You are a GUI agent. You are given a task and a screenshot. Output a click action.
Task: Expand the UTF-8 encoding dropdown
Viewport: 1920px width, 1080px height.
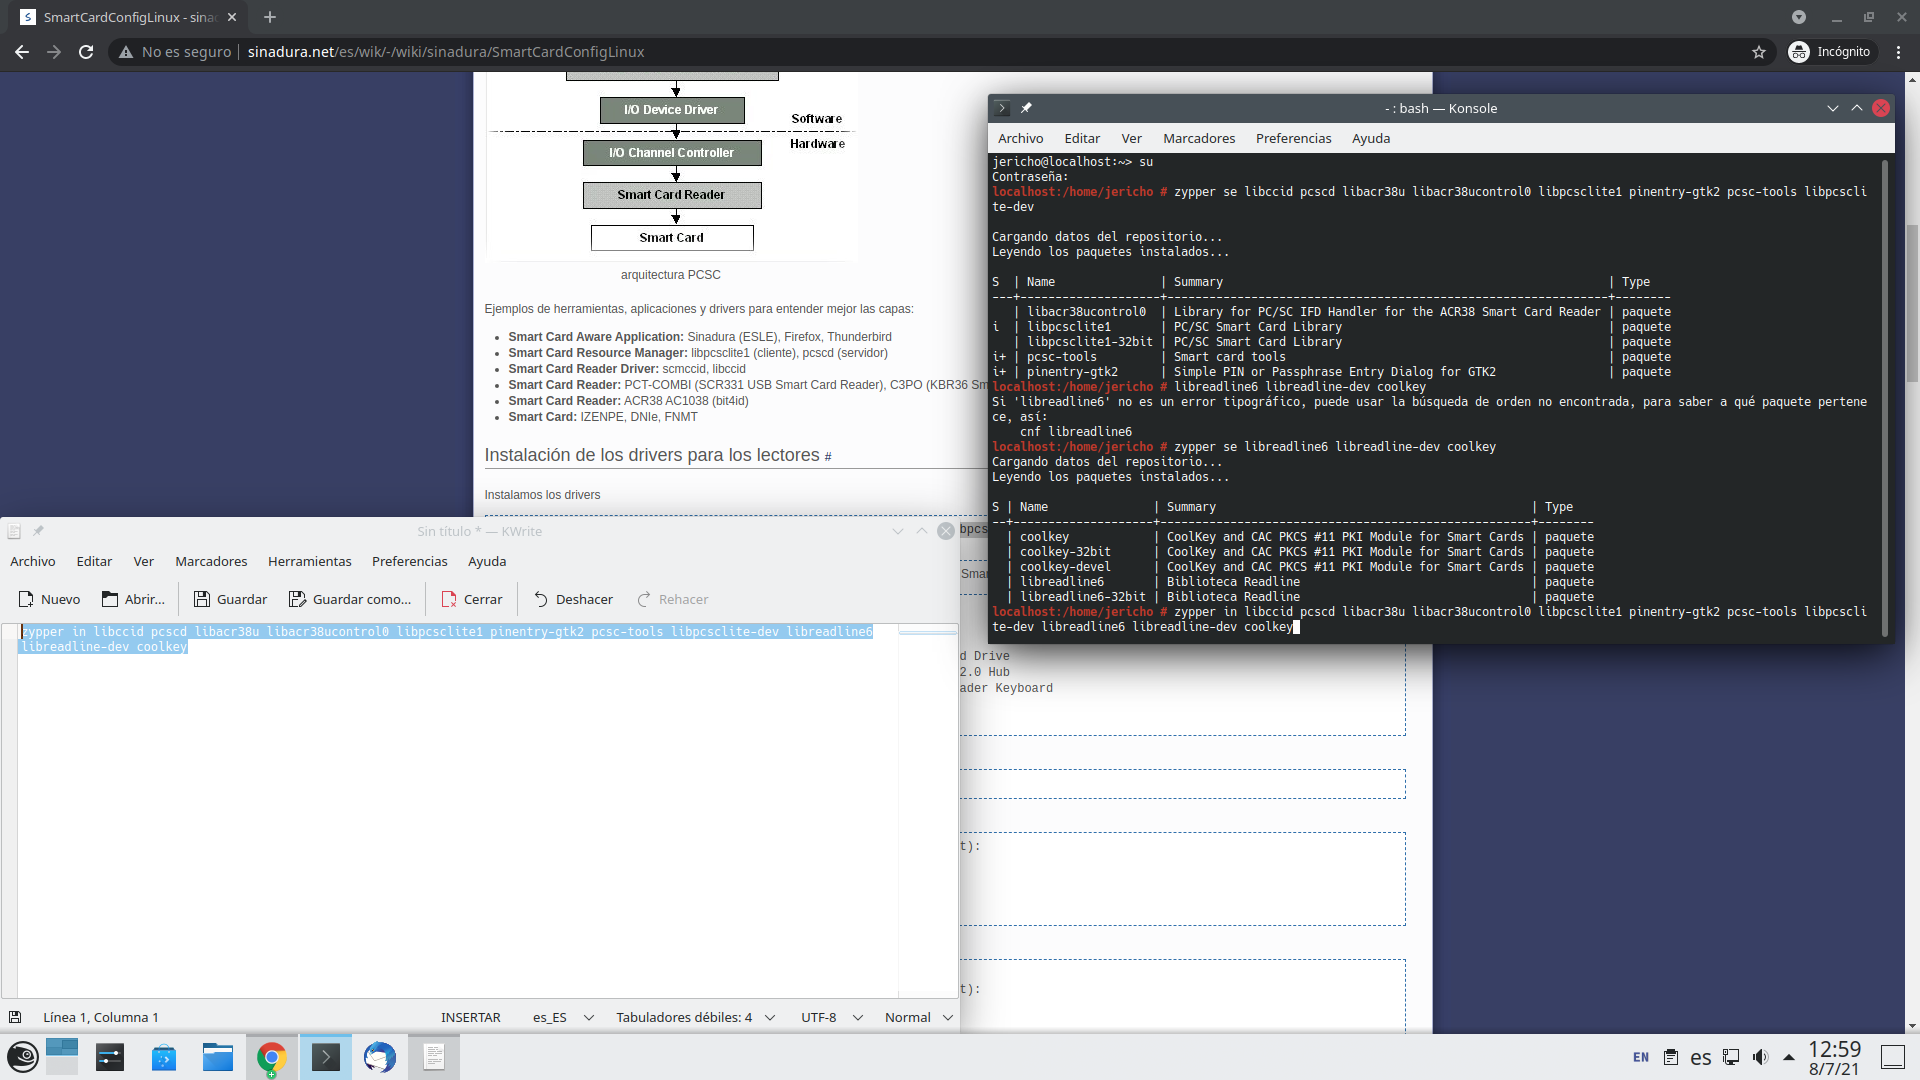coord(831,1017)
